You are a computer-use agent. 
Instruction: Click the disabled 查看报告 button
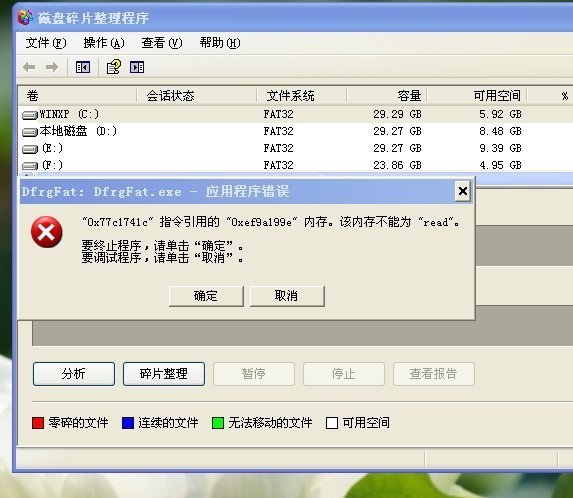pos(434,374)
